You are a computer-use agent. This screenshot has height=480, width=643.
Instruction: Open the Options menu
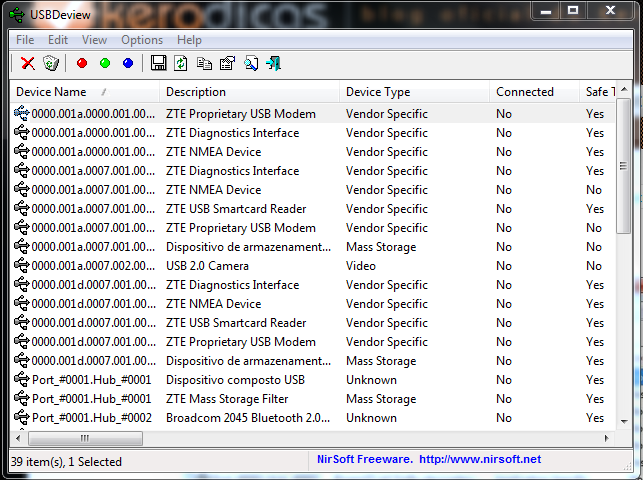(142, 40)
